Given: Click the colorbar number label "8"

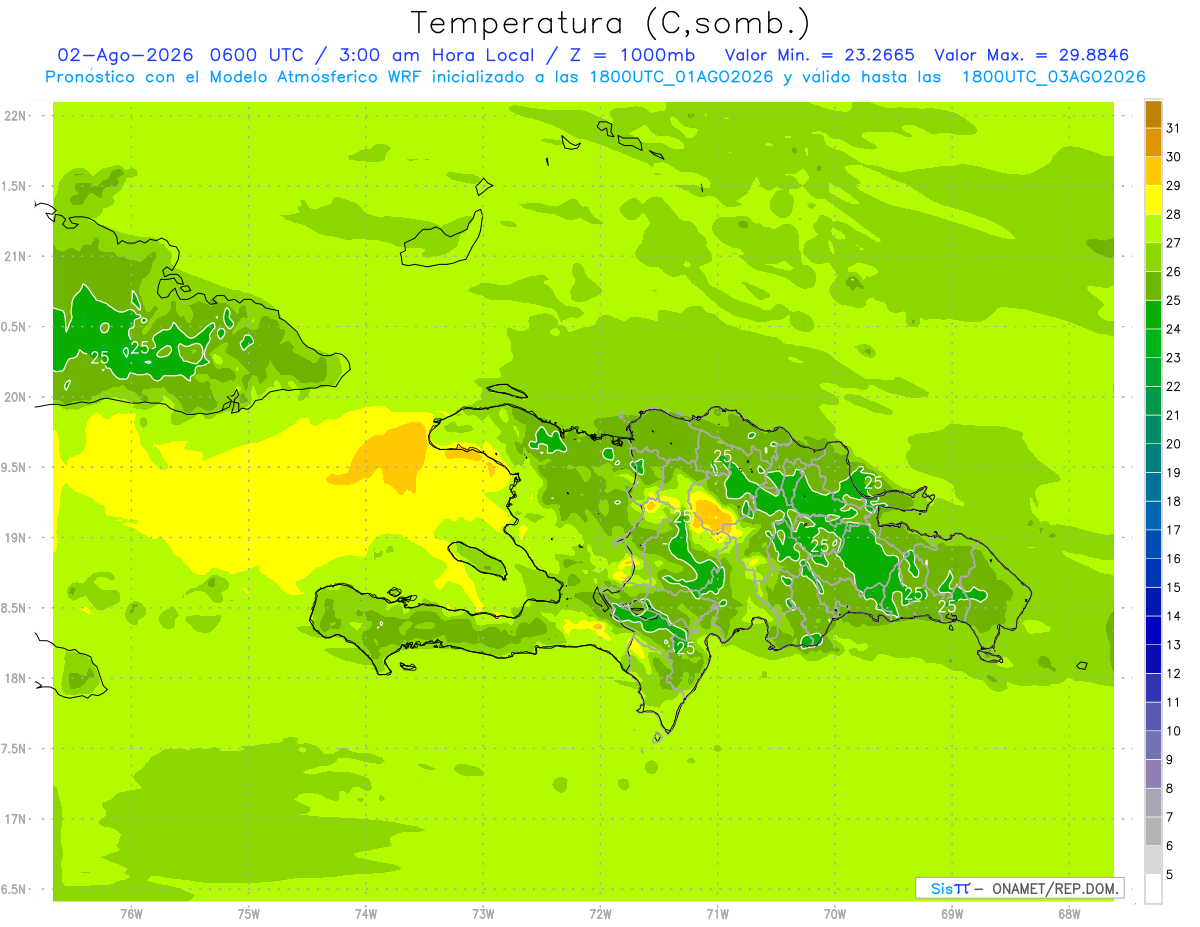Looking at the screenshot, I should [x=1171, y=788].
